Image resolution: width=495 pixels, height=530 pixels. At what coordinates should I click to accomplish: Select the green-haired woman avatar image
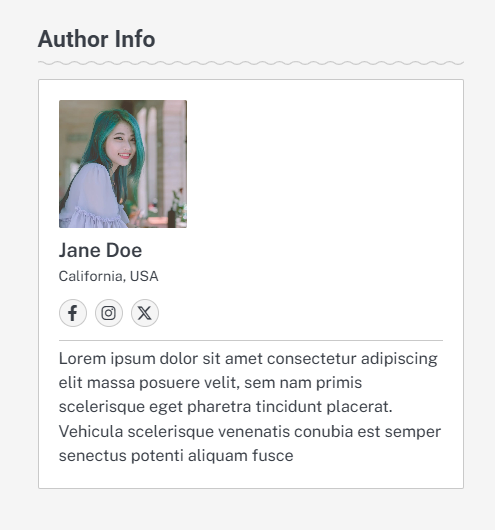(123, 164)
